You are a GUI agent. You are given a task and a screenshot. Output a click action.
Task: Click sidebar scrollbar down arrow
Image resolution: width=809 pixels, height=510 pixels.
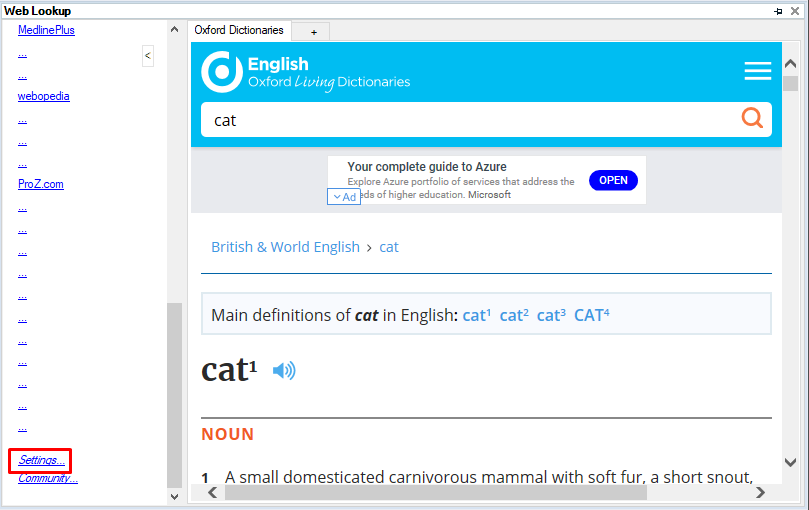click(174, 497)
